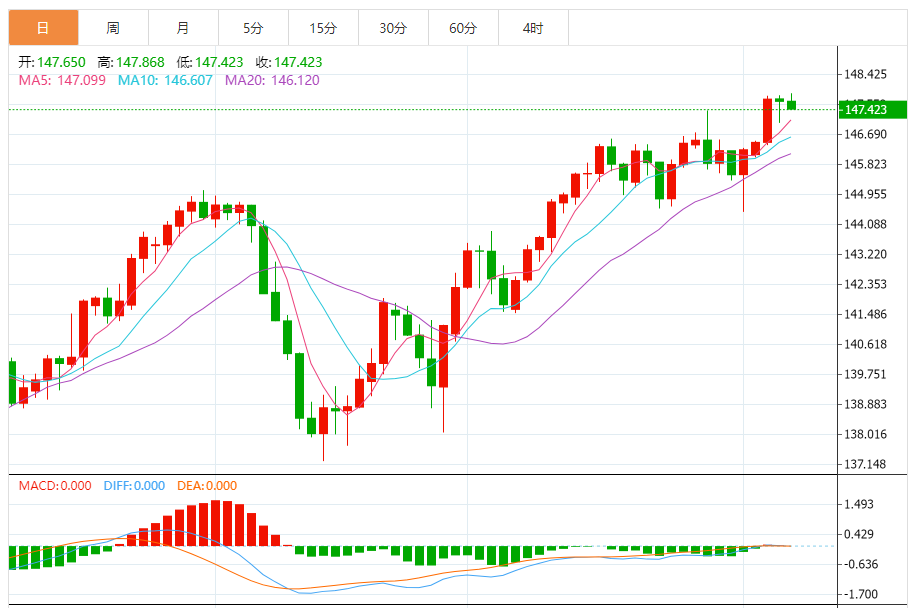912x608 pixels.
Task: Click the MA20: 146.120 label
Action: (272, 80)
